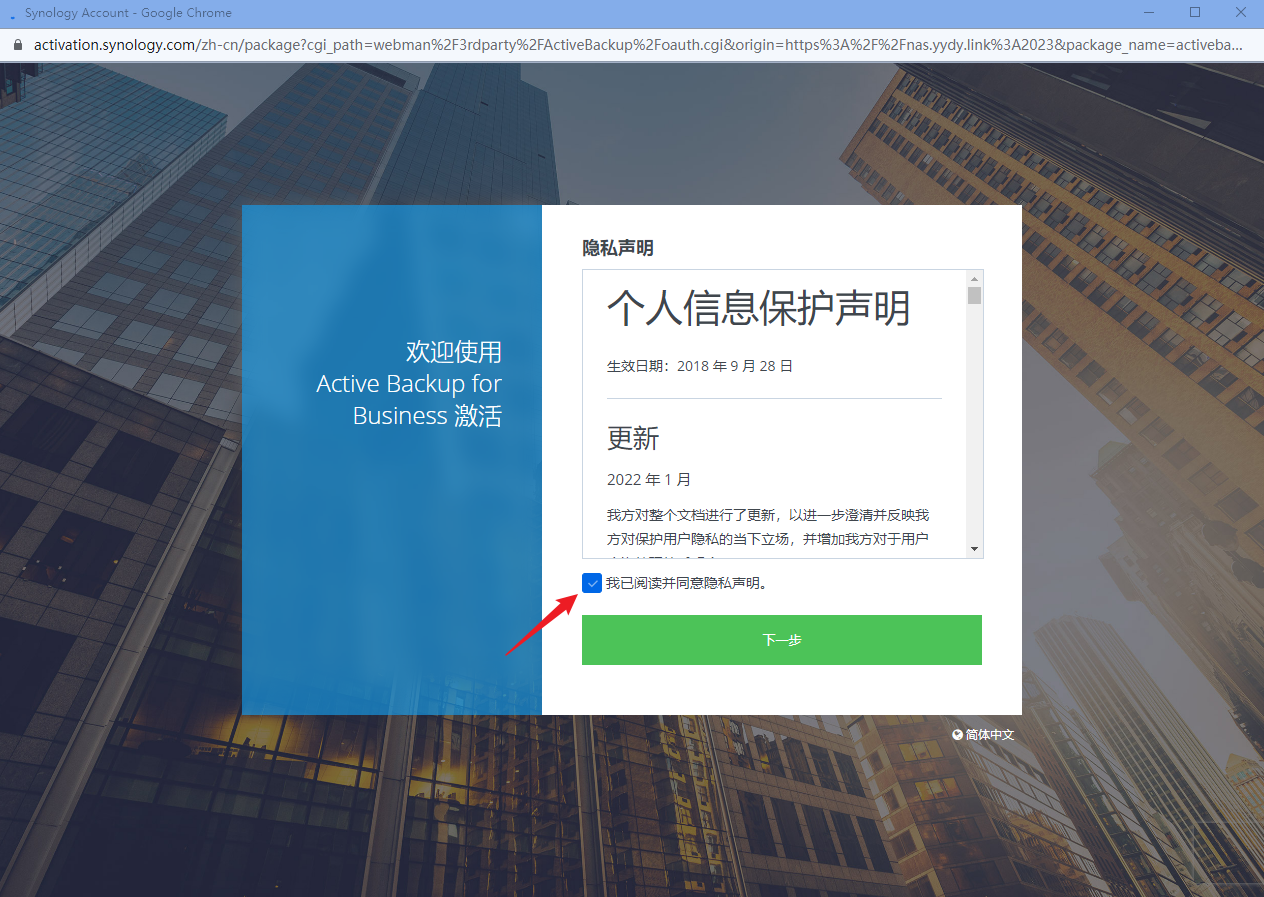Click the privacy statement scrollbar thumb

(974, 295)
